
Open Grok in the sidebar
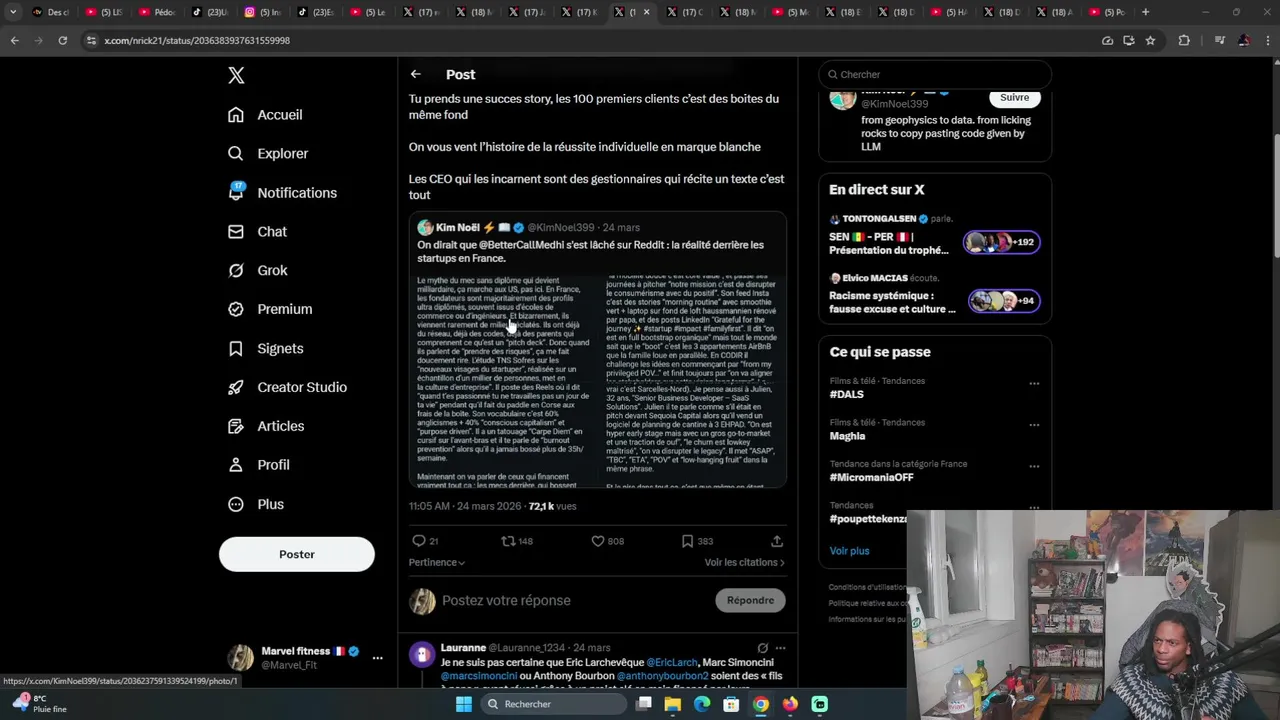pyautogui.click(x=258, y=270)
